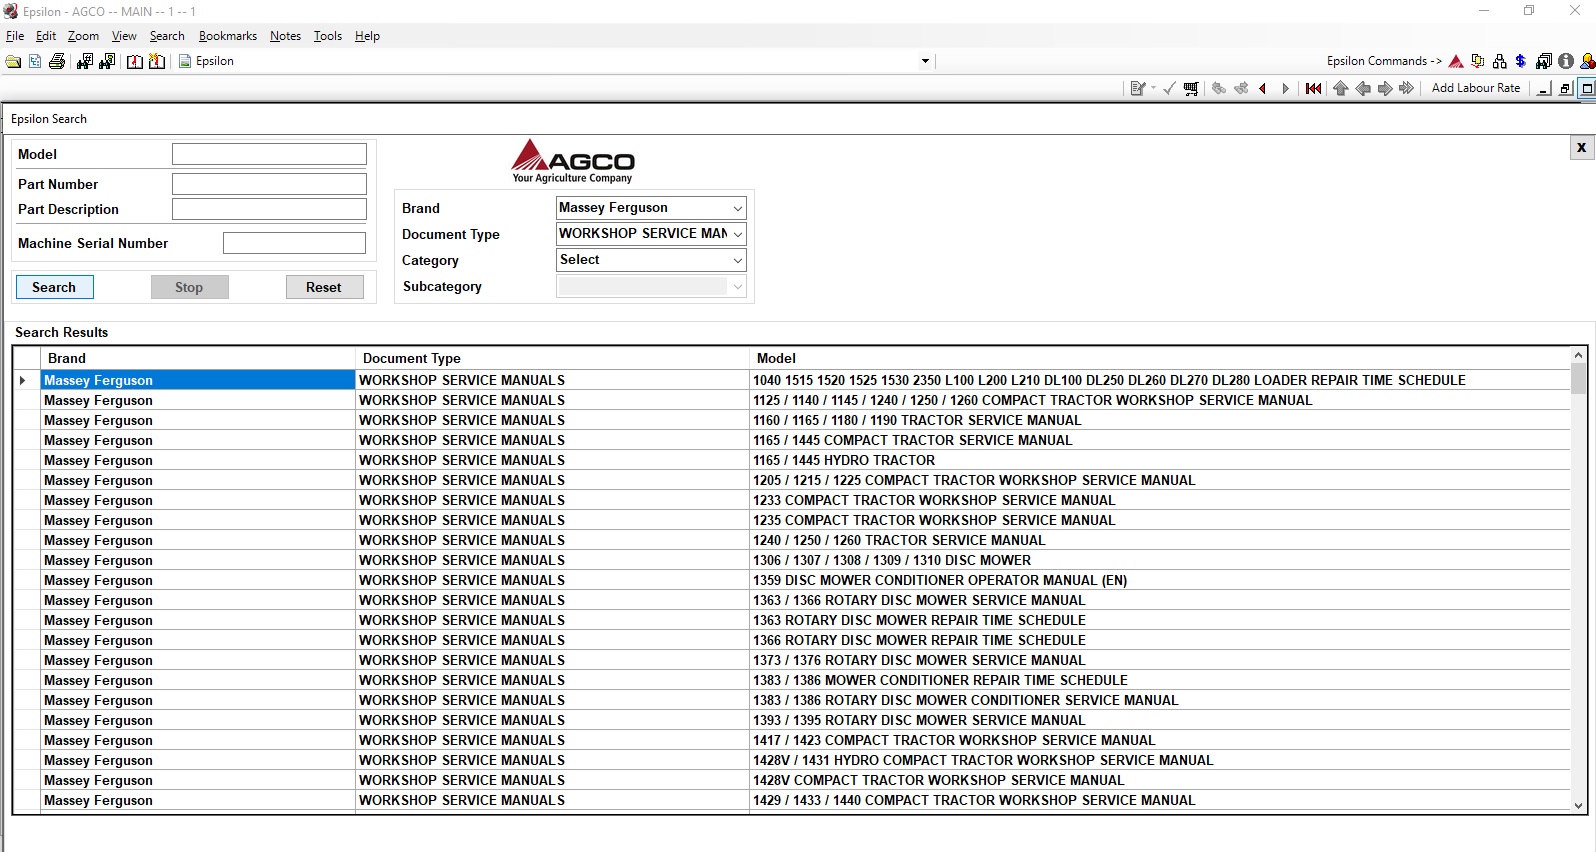Click the open book bookmark icon
The width and height of the screenshot is (1596, 852).
click(x=135, y=61)
